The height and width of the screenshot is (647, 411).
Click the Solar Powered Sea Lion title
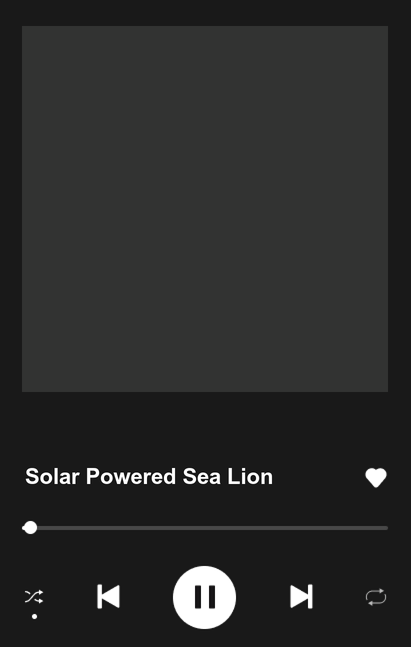point(149,477)
